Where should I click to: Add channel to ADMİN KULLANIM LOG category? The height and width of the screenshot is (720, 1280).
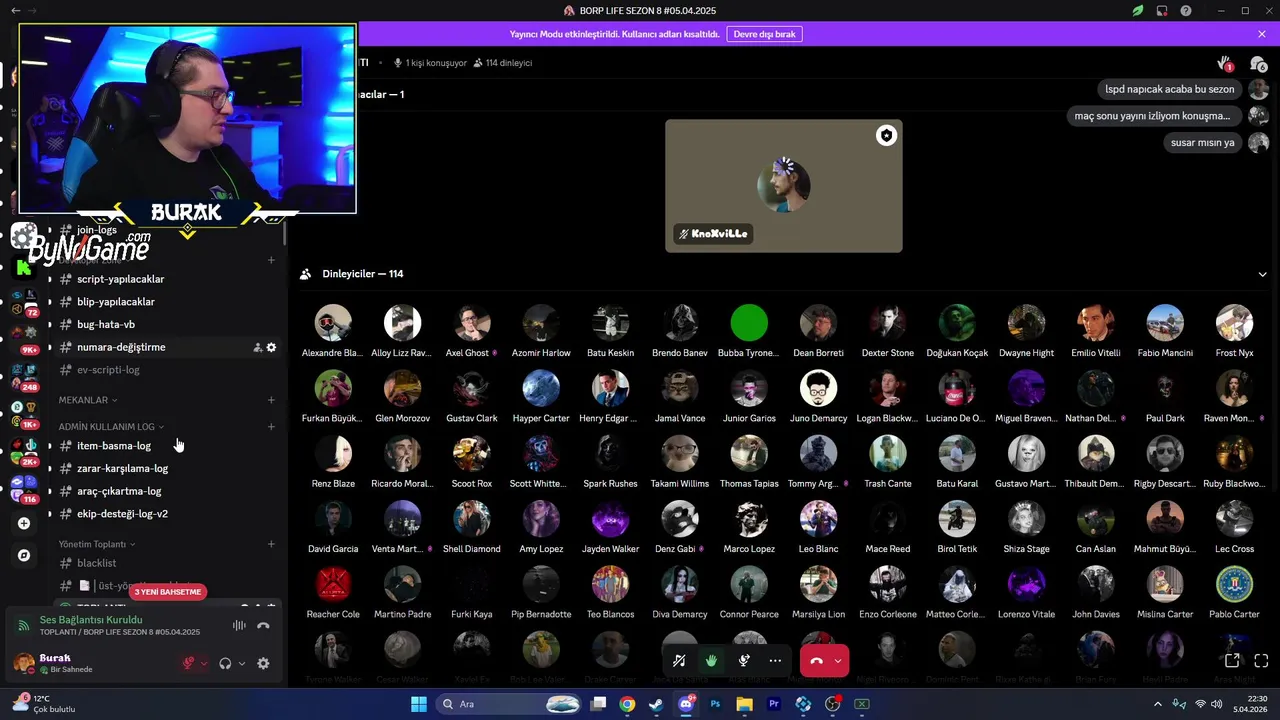[271, 427]
